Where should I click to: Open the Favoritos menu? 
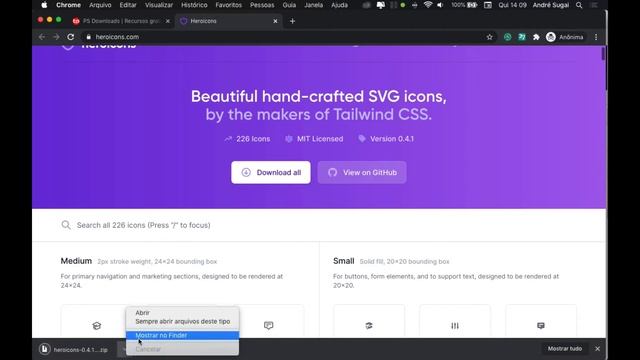pyautogui.click(x=229, y=5)
